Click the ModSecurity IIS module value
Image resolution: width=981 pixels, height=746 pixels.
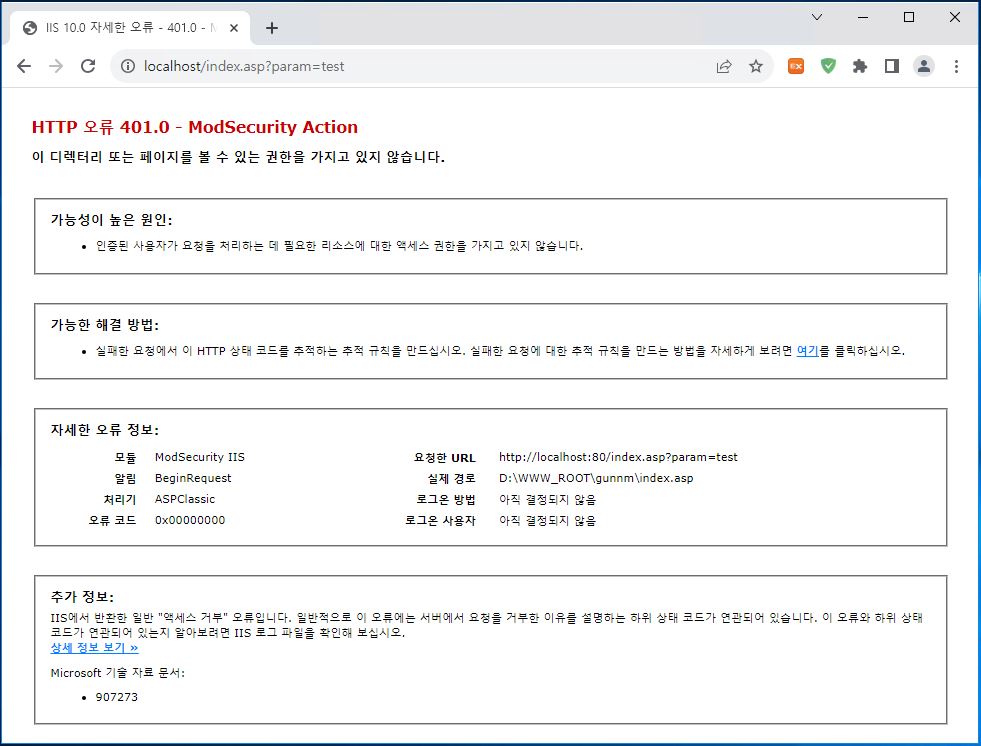pos(200,457)
